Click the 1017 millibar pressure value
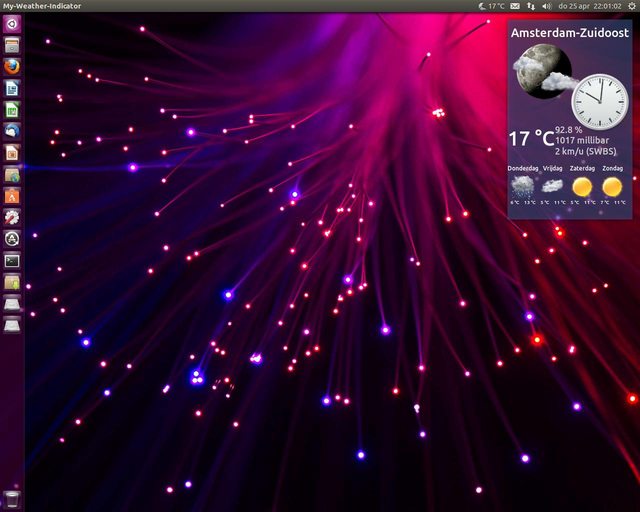Screen dimensions: 640x512 coord(582,140)
